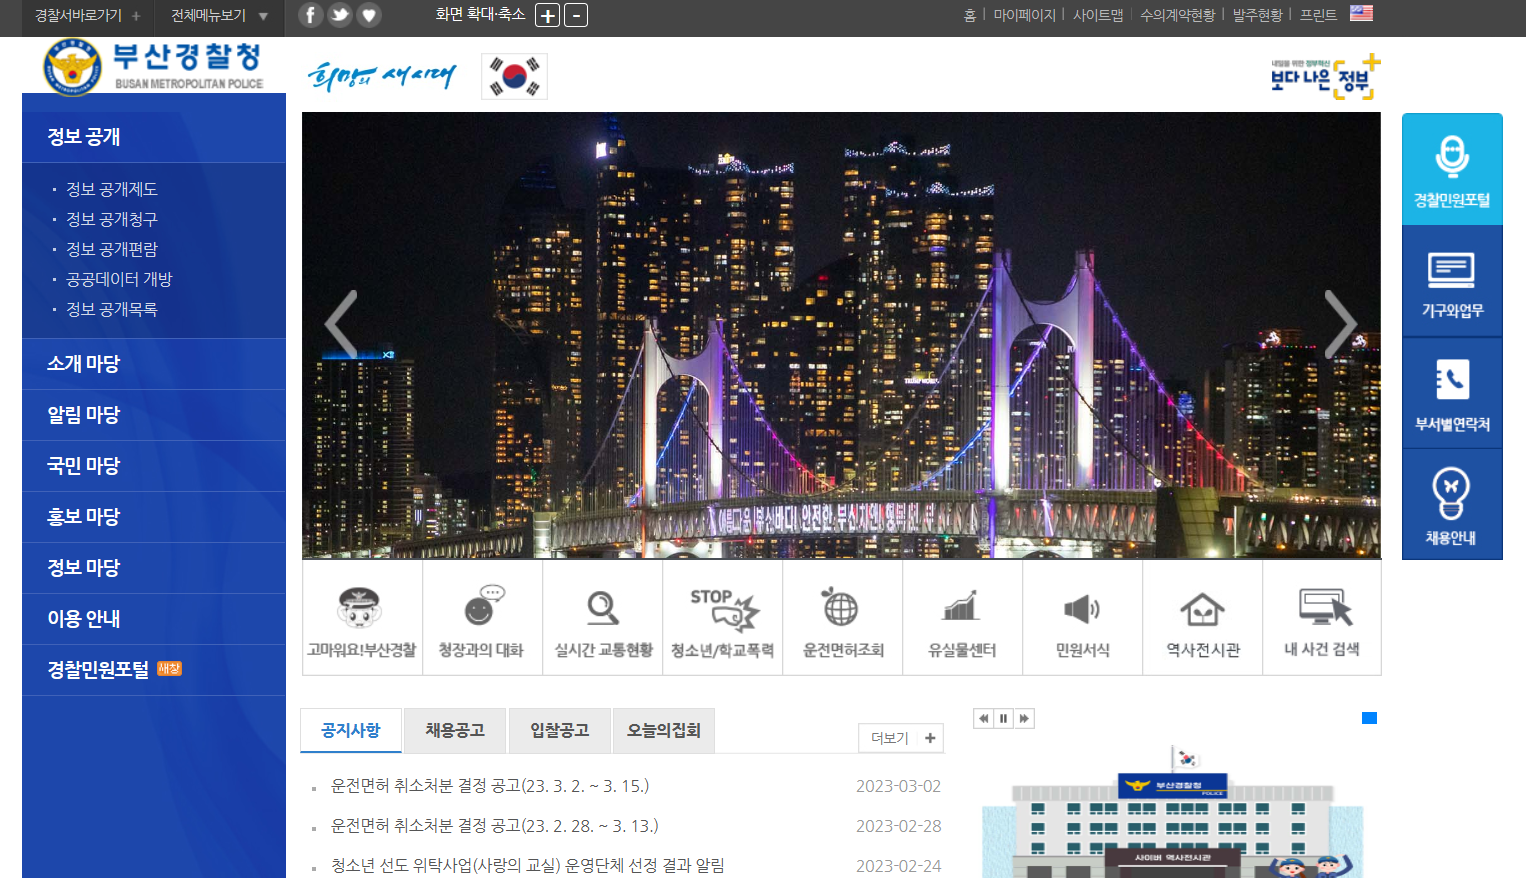This screenshot has width=1526, height=878.
Task: Open the 기구와업무 side shortcut
Action: pyautogui.click(x=1452, y=281)
